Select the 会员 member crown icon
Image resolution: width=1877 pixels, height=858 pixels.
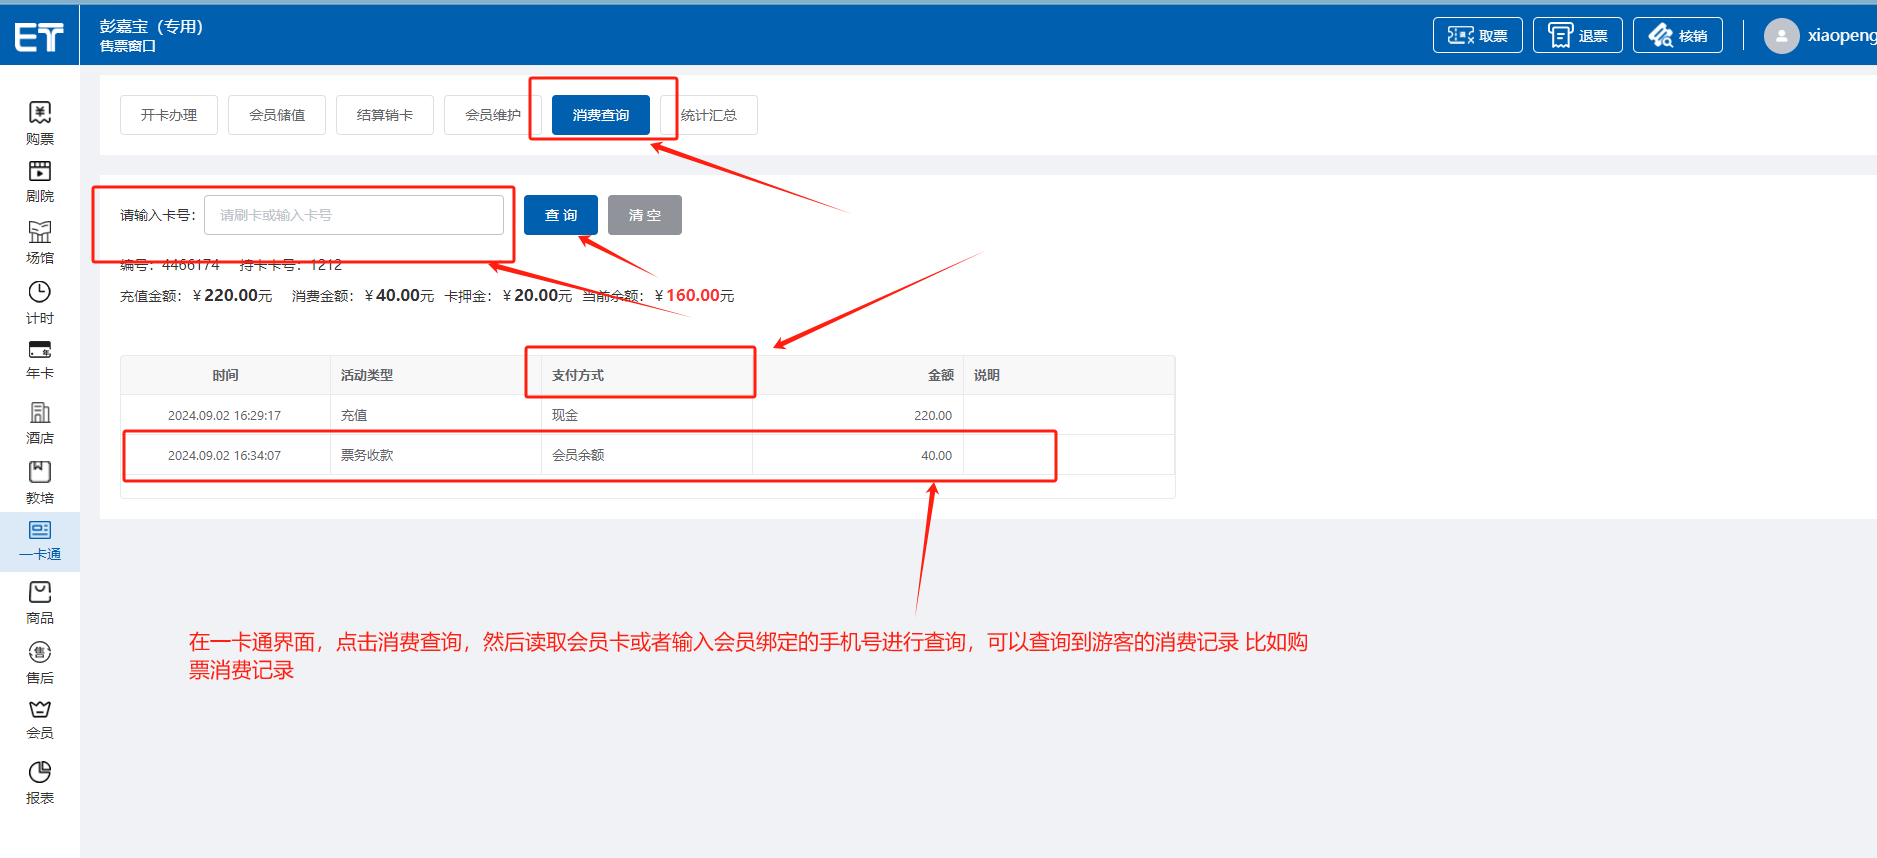coord(40,711)
